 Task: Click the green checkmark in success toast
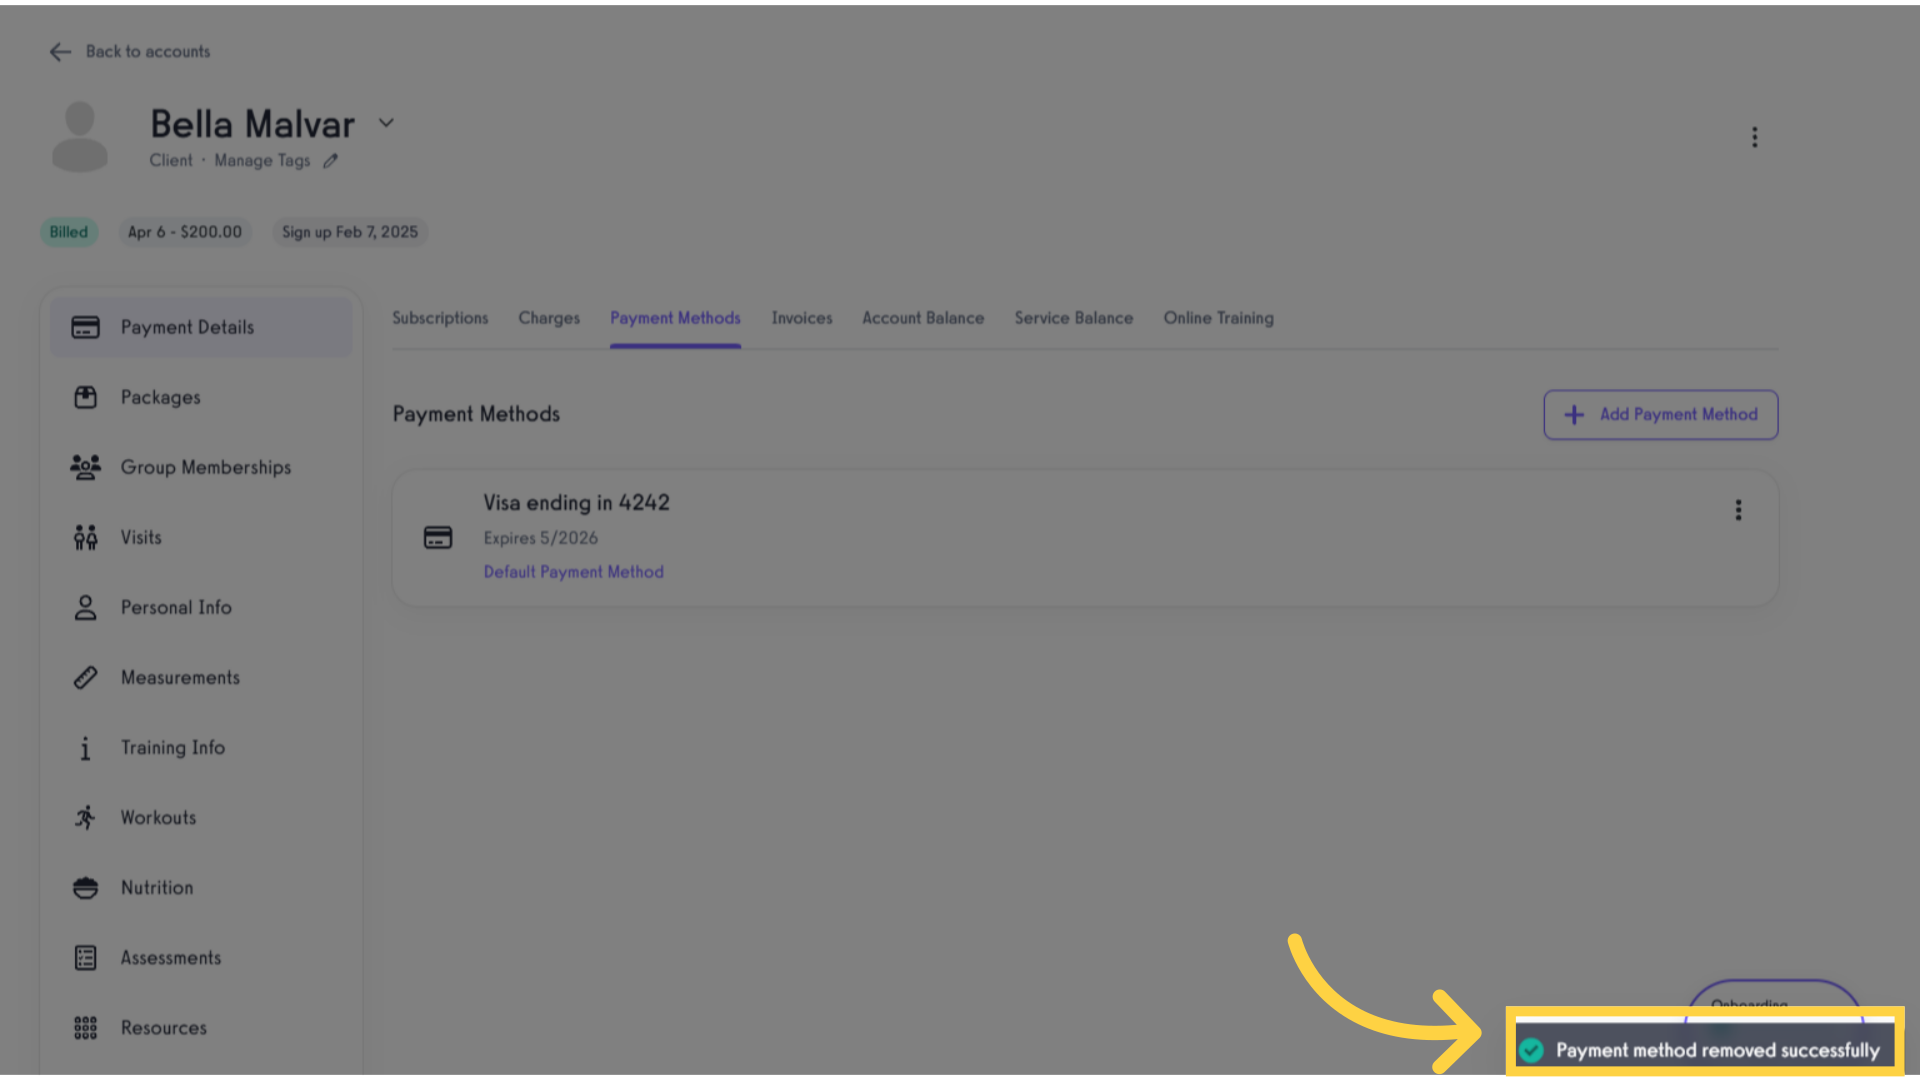pyautogui.click(x=1531, y=1050)
